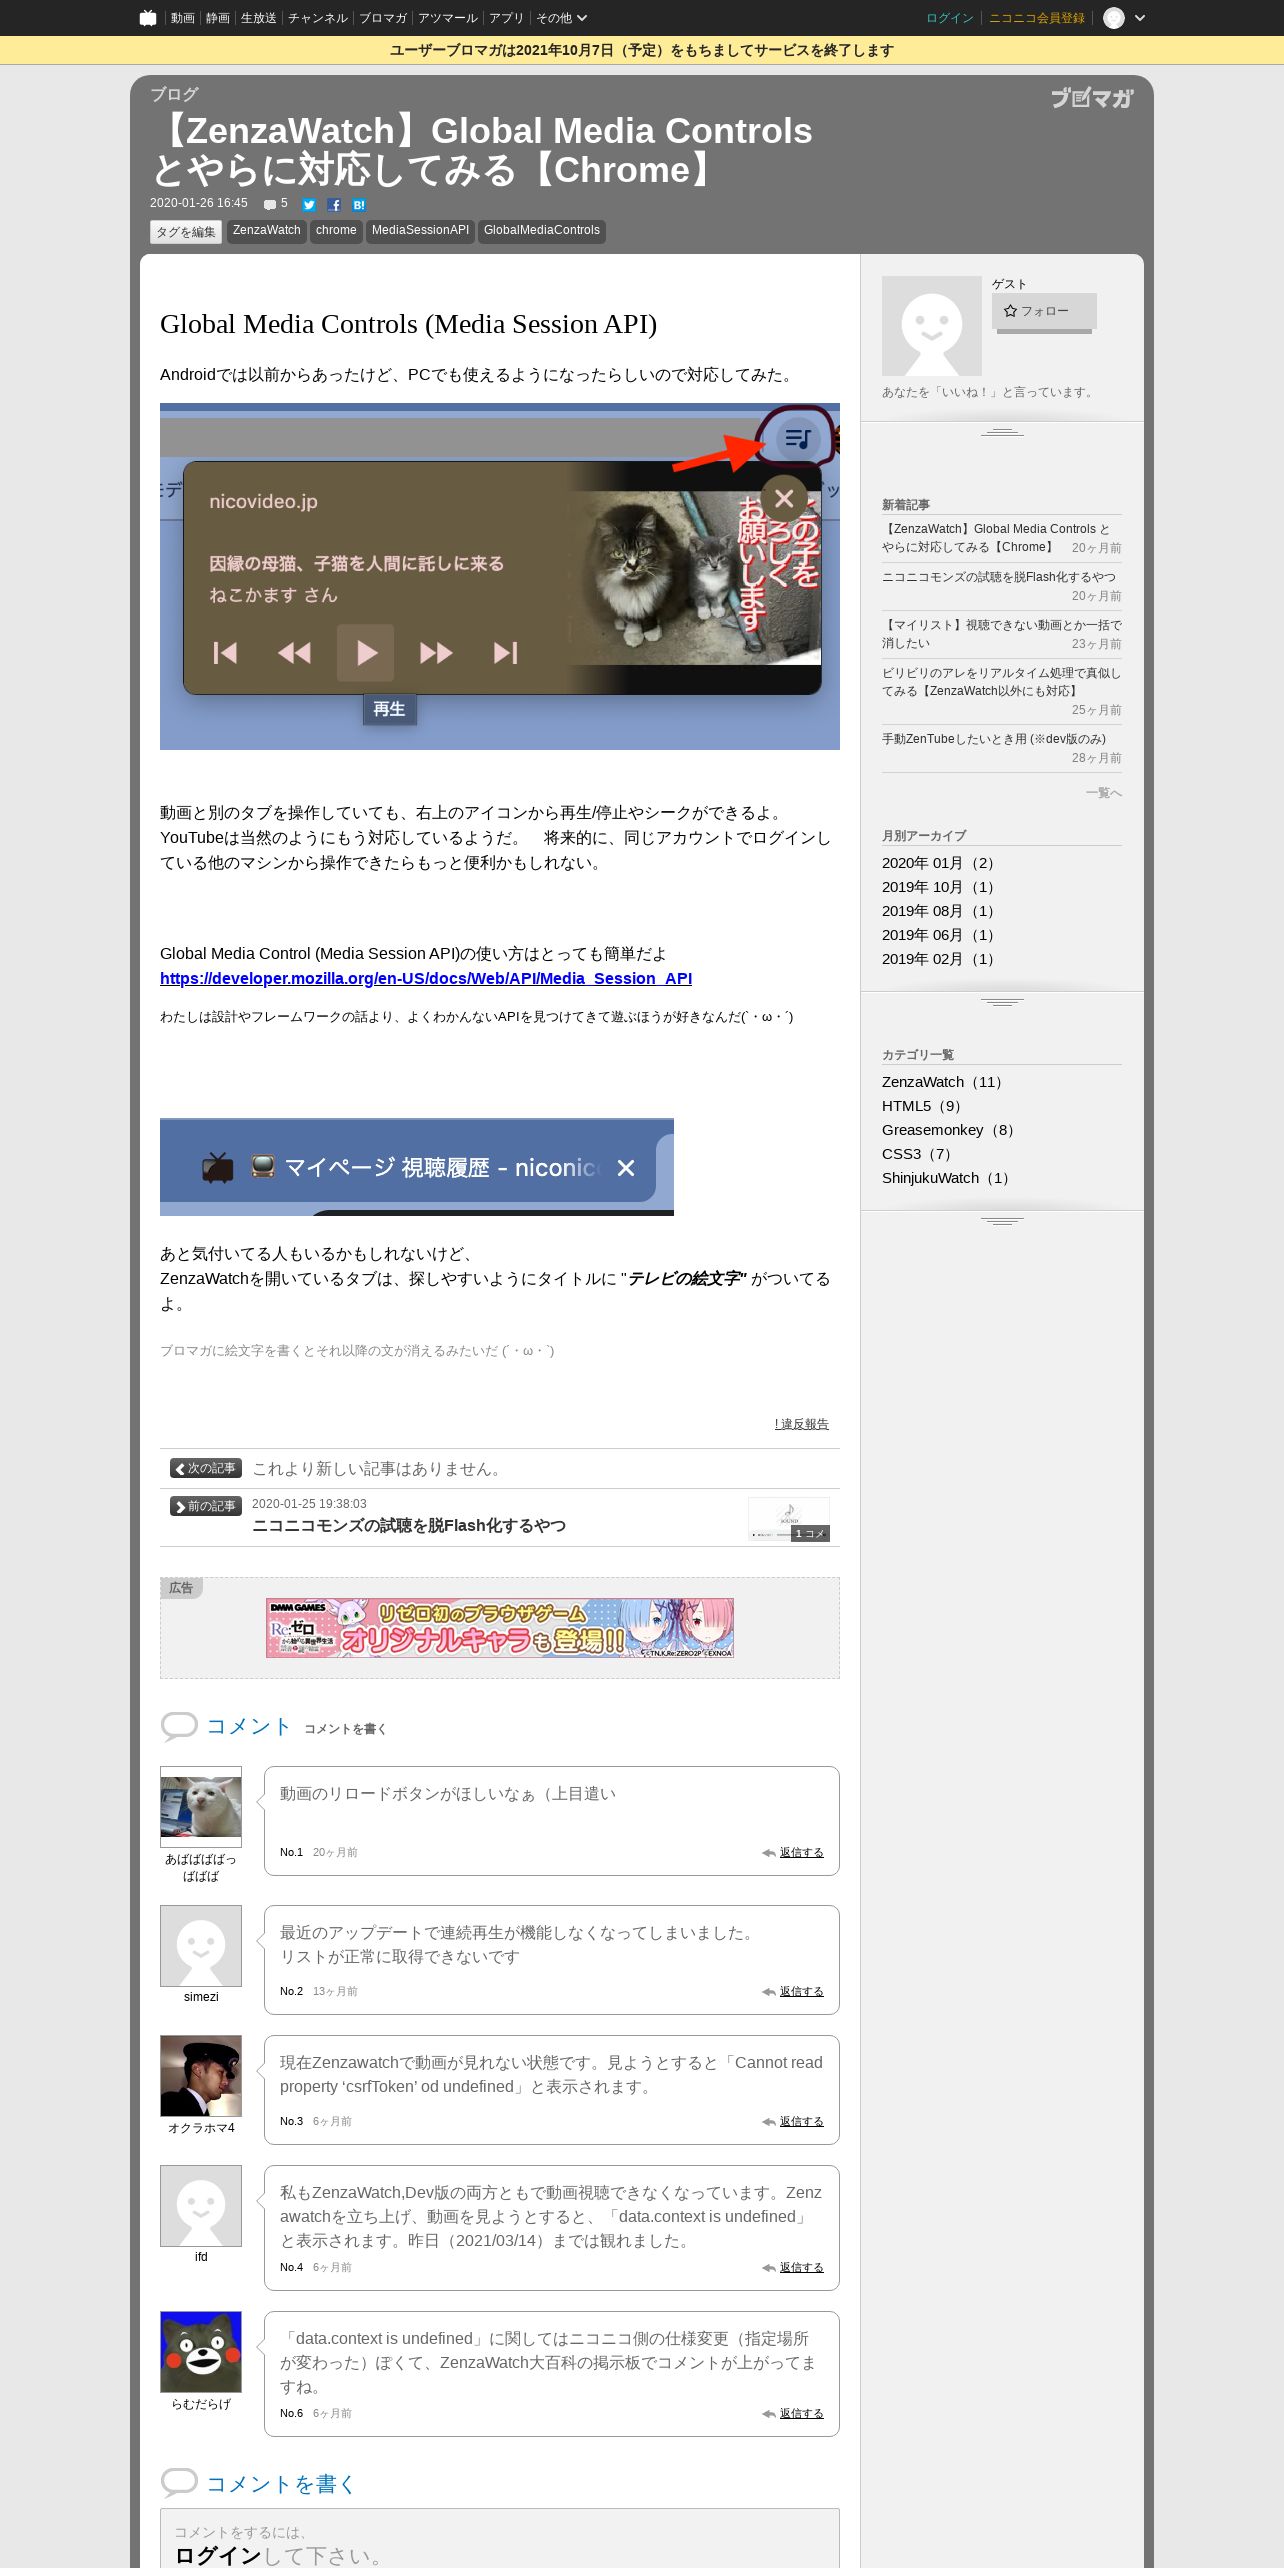Screen dimensions: 1284x2568
Task: Click ニコニコ会員登録 link
Action: tap(1036, 18)
